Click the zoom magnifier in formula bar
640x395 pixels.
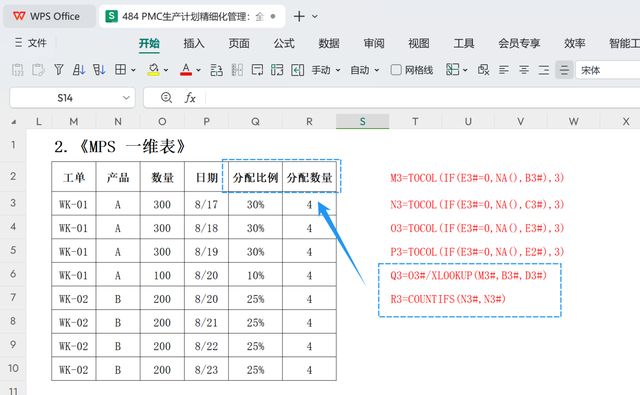(x=166, y=98)
